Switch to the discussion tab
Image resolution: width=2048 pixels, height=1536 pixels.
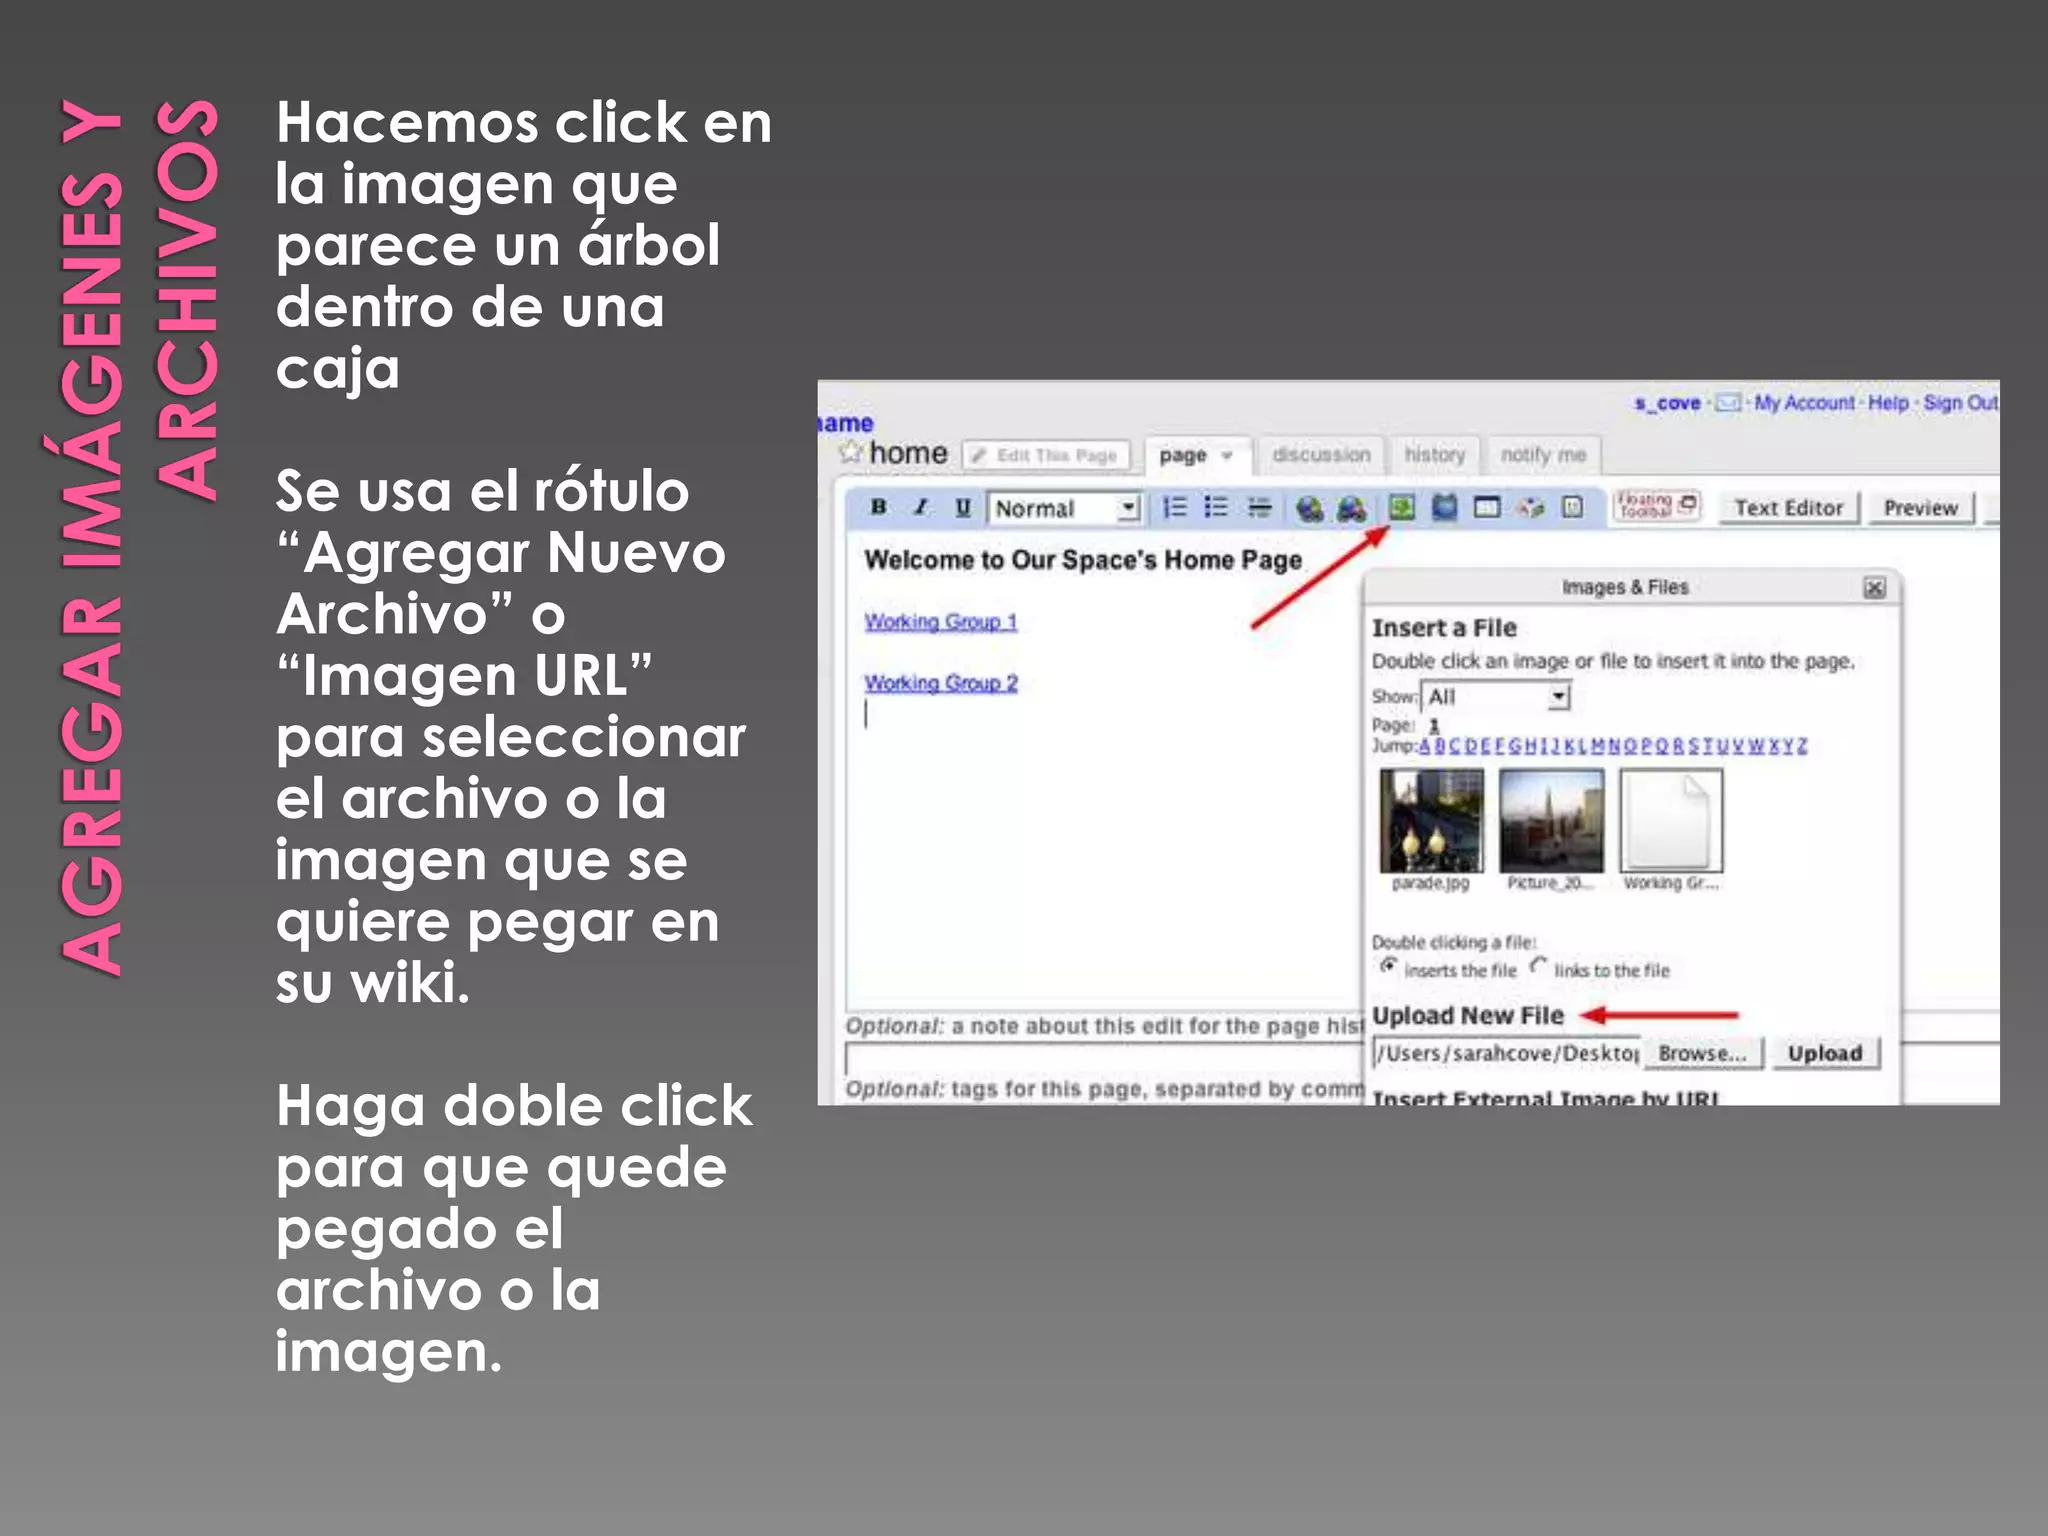[x=1321, y=455]
